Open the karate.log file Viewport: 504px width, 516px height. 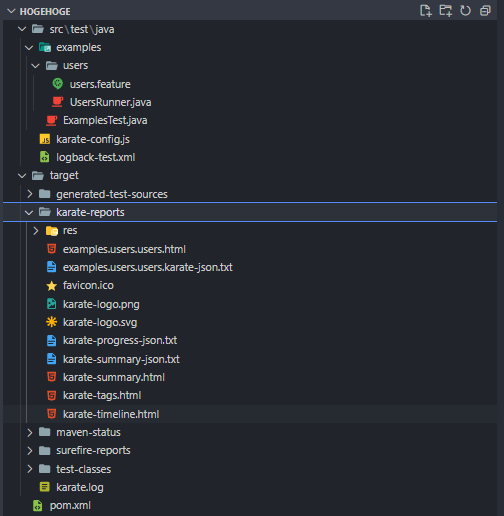pyautogui.click(x=80, y=487)
